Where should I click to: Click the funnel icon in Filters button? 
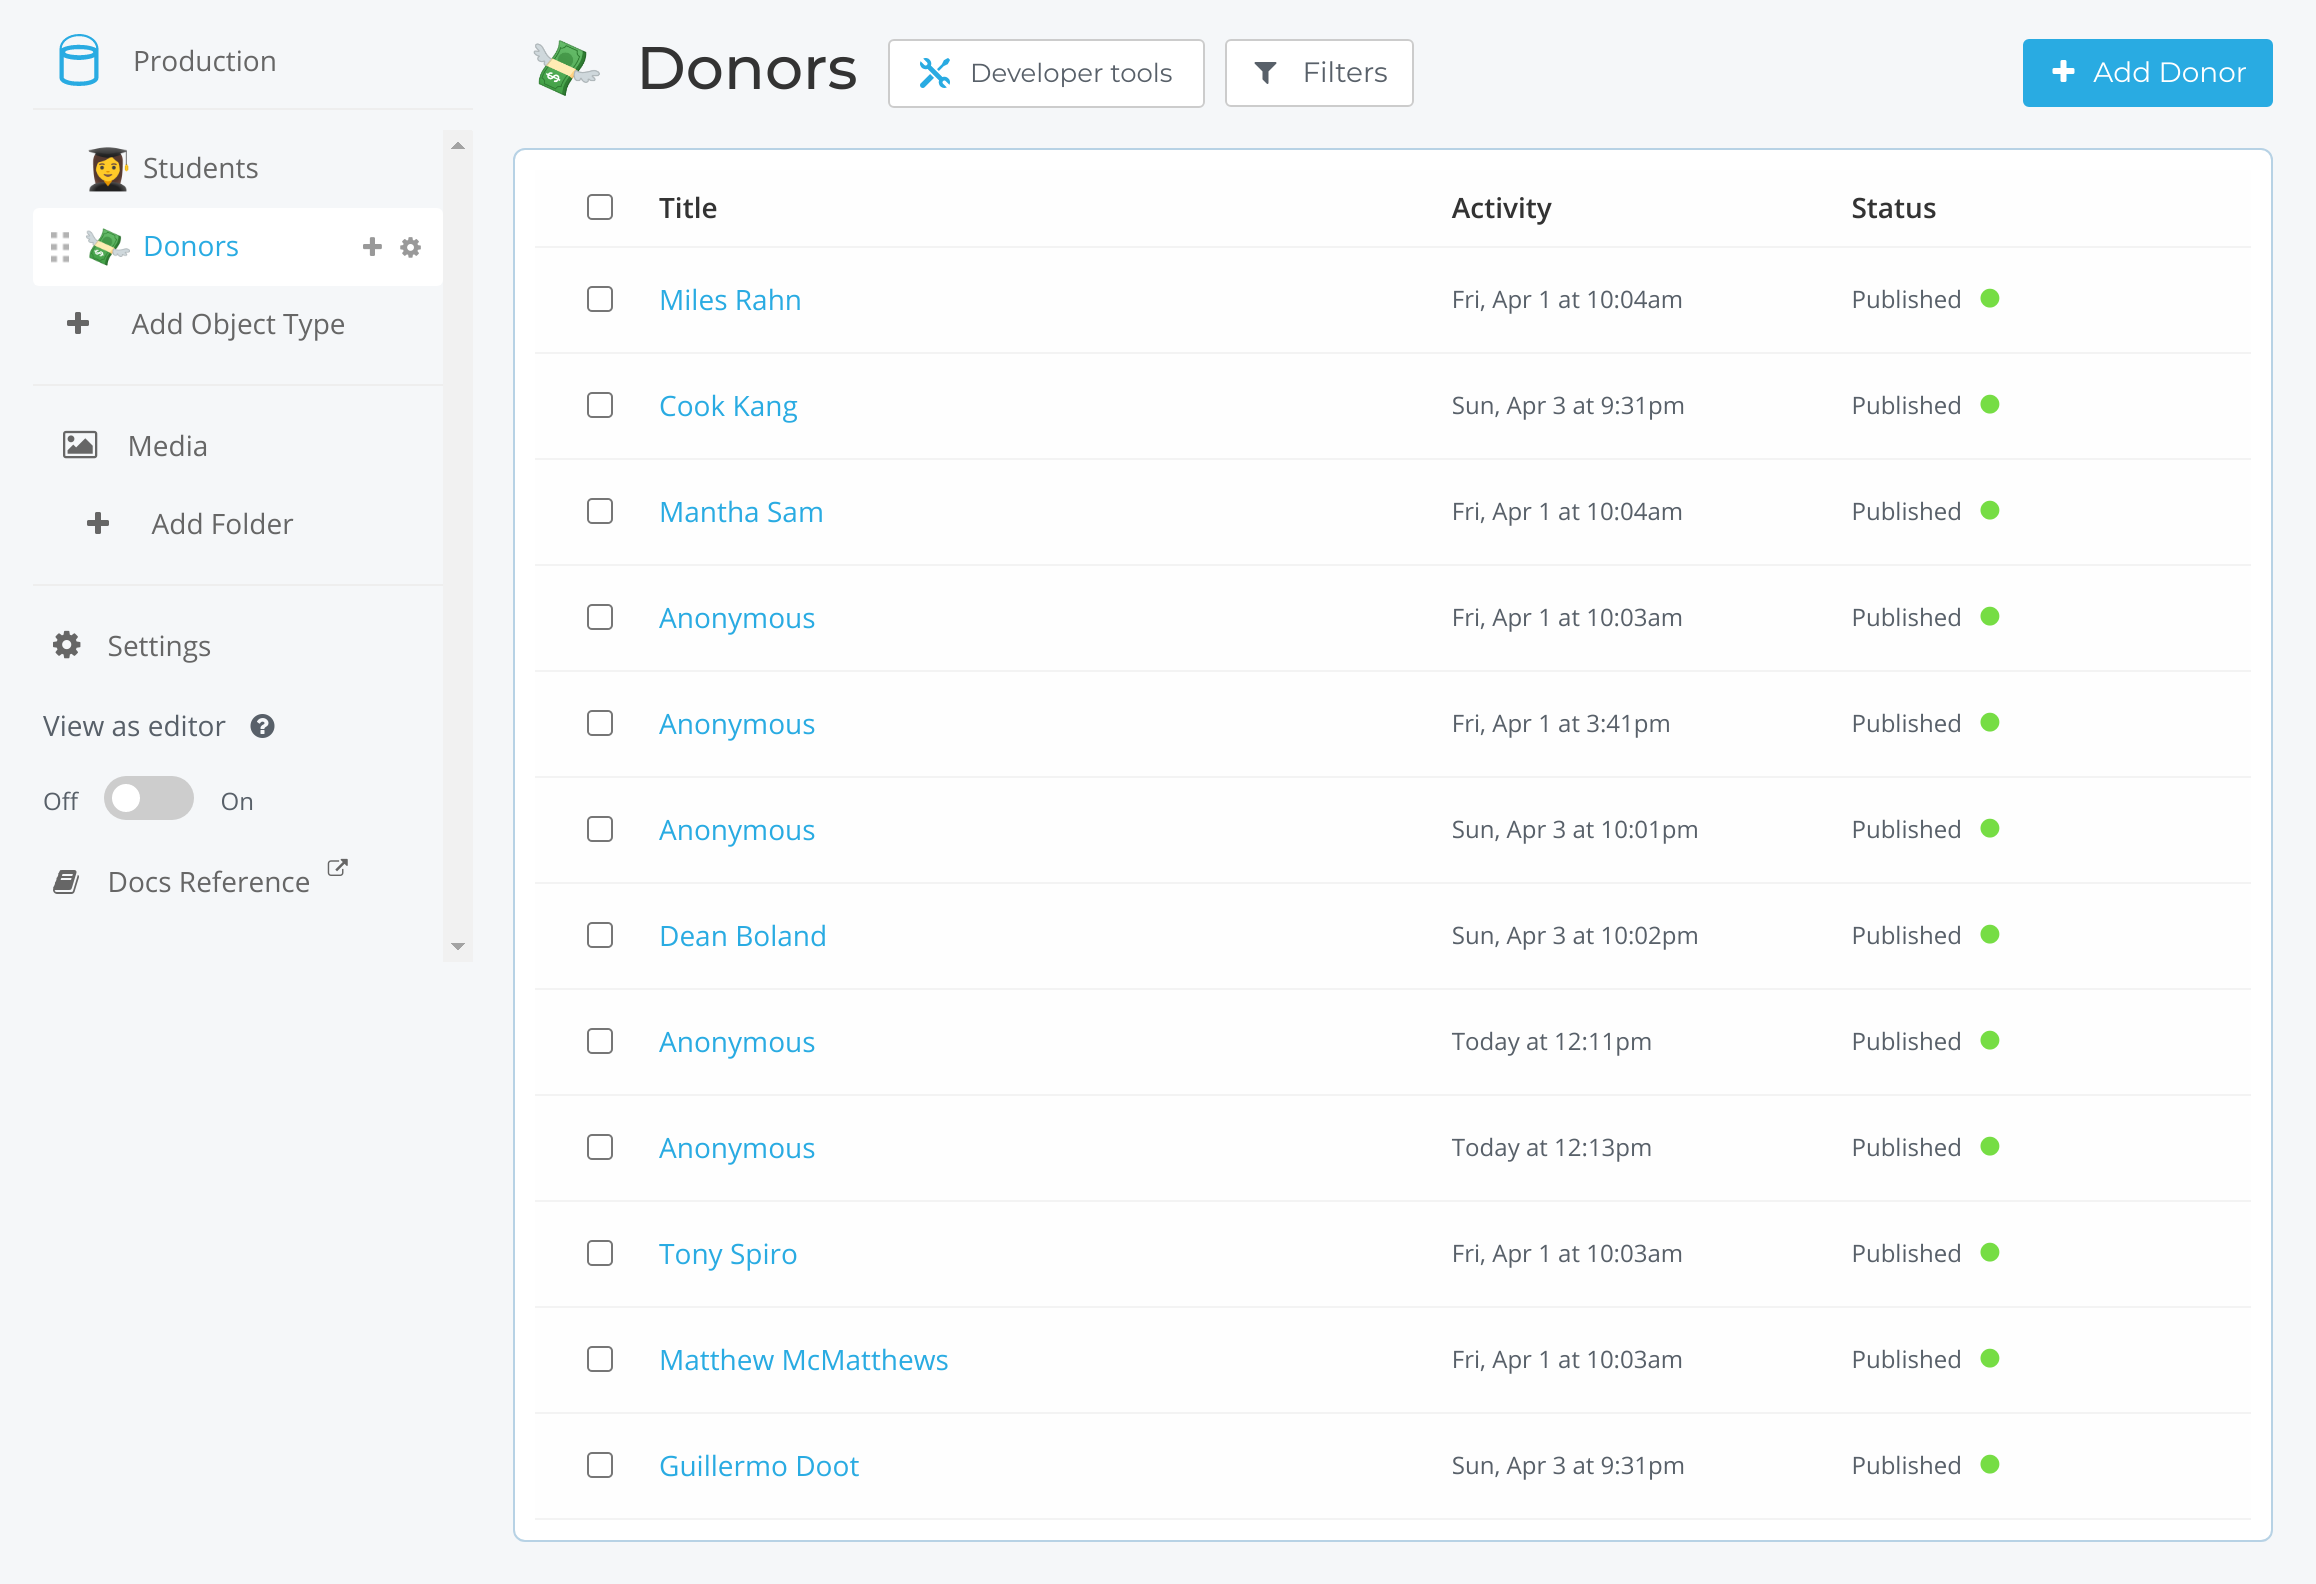coord(1265,73)
